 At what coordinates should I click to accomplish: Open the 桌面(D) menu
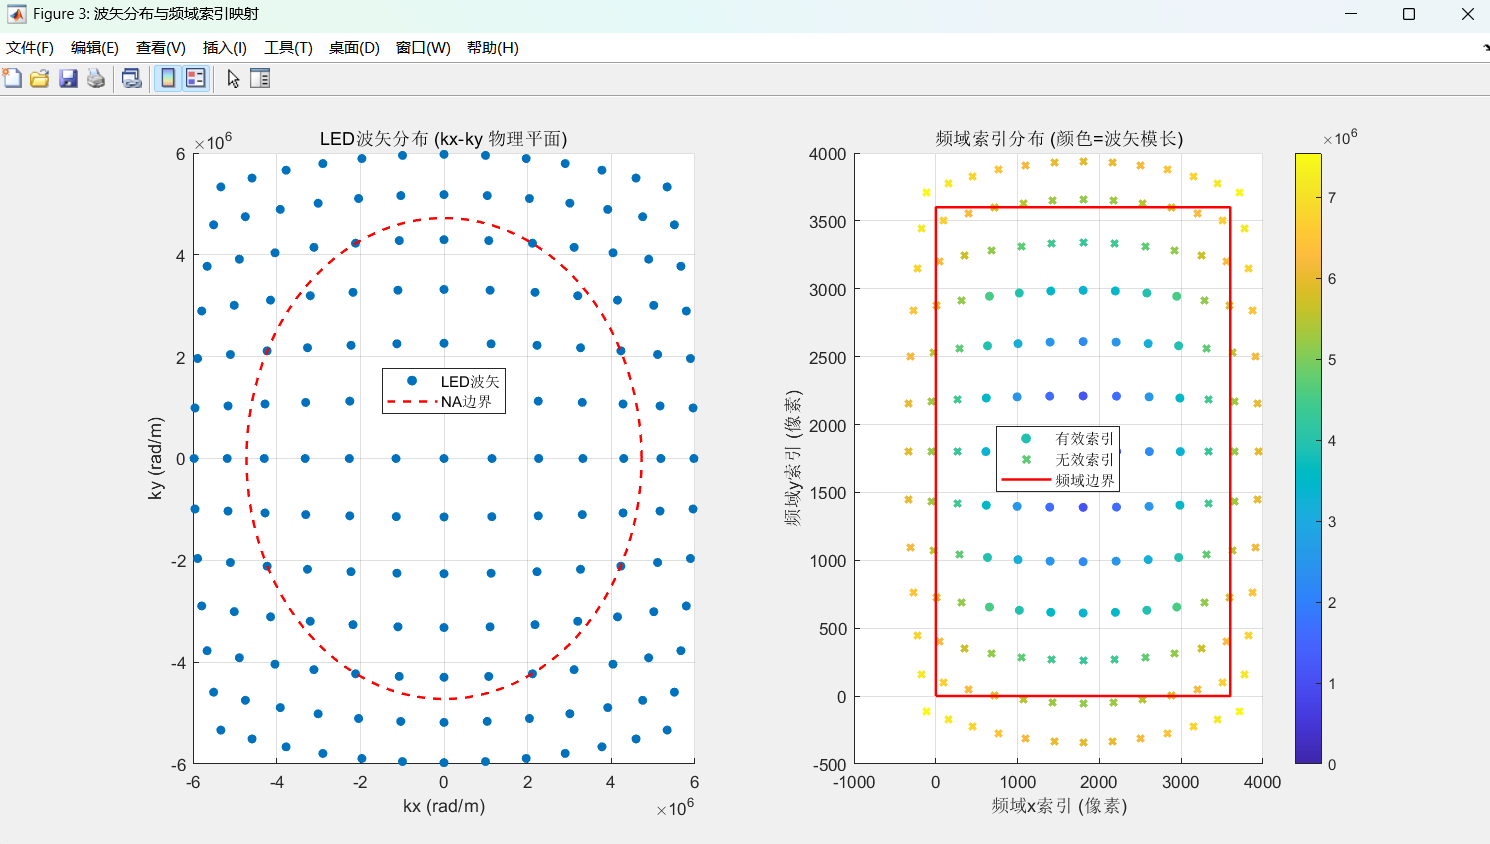[354, 48]
